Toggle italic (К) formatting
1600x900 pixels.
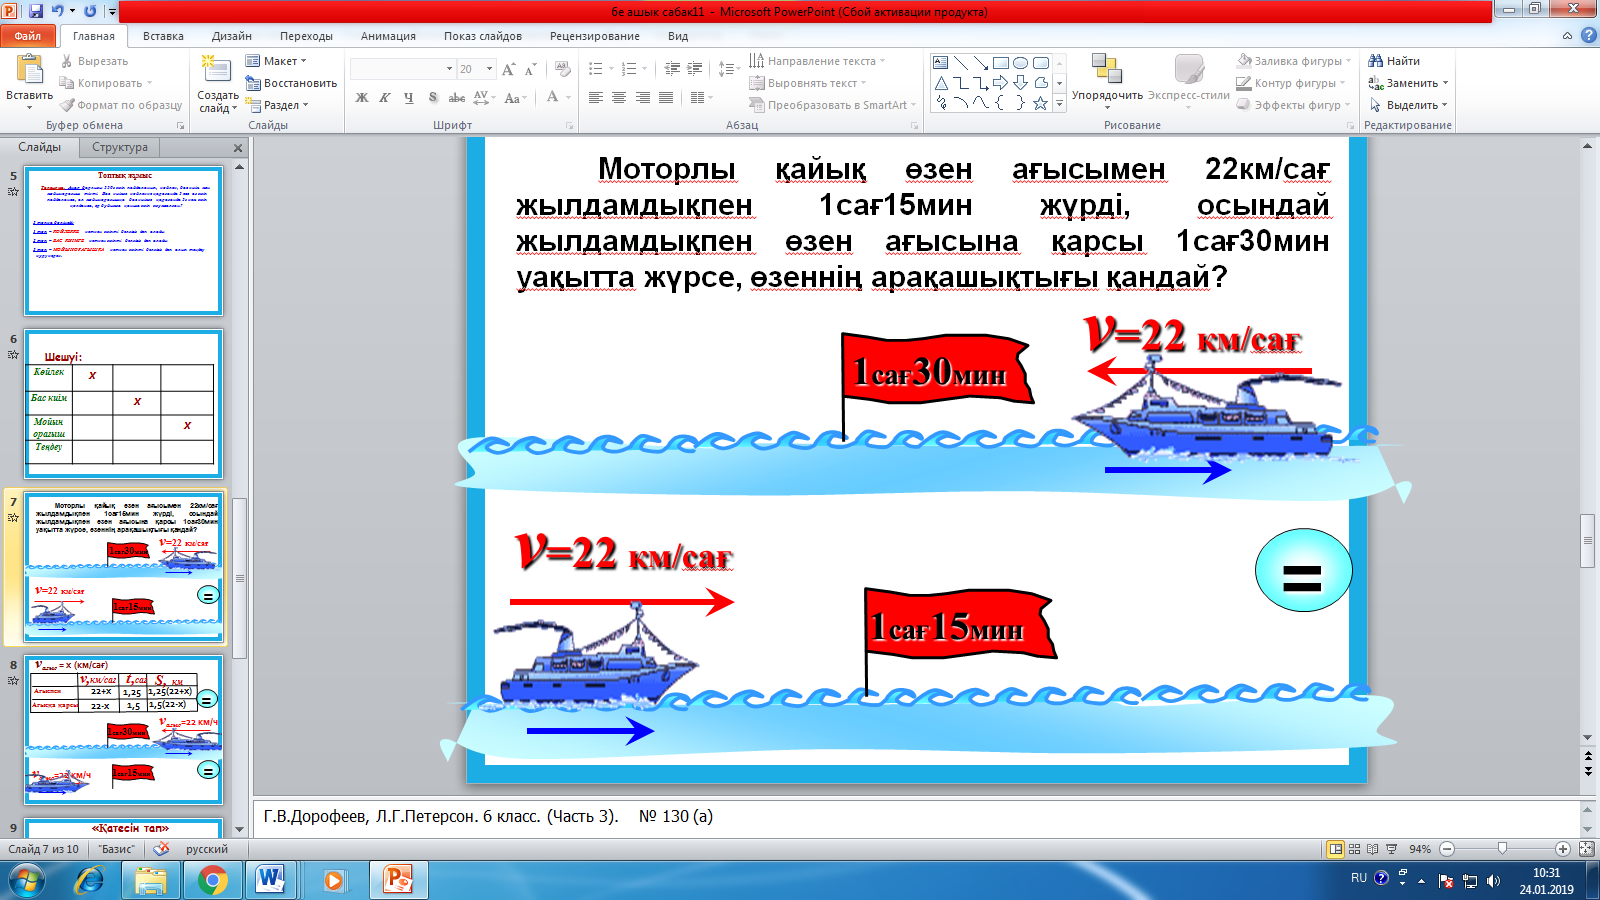pos(385,98)
